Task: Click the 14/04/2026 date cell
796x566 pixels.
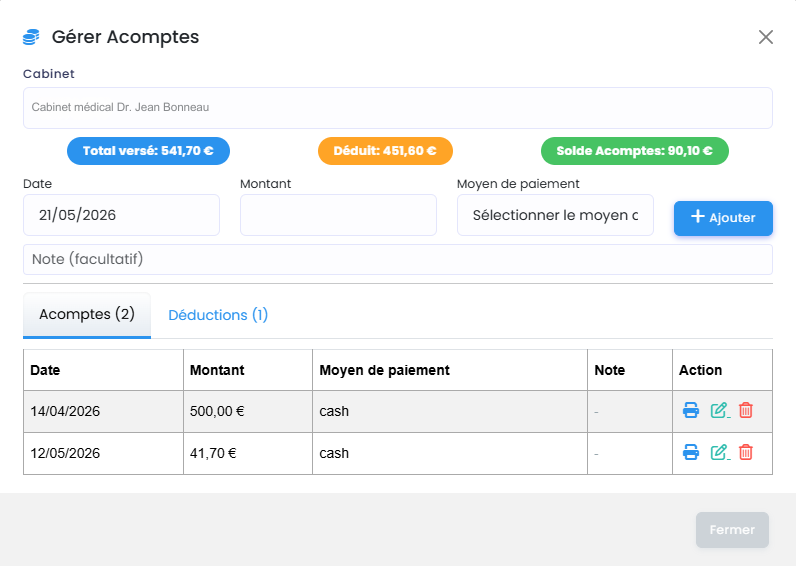Action: tap(103, 411)
